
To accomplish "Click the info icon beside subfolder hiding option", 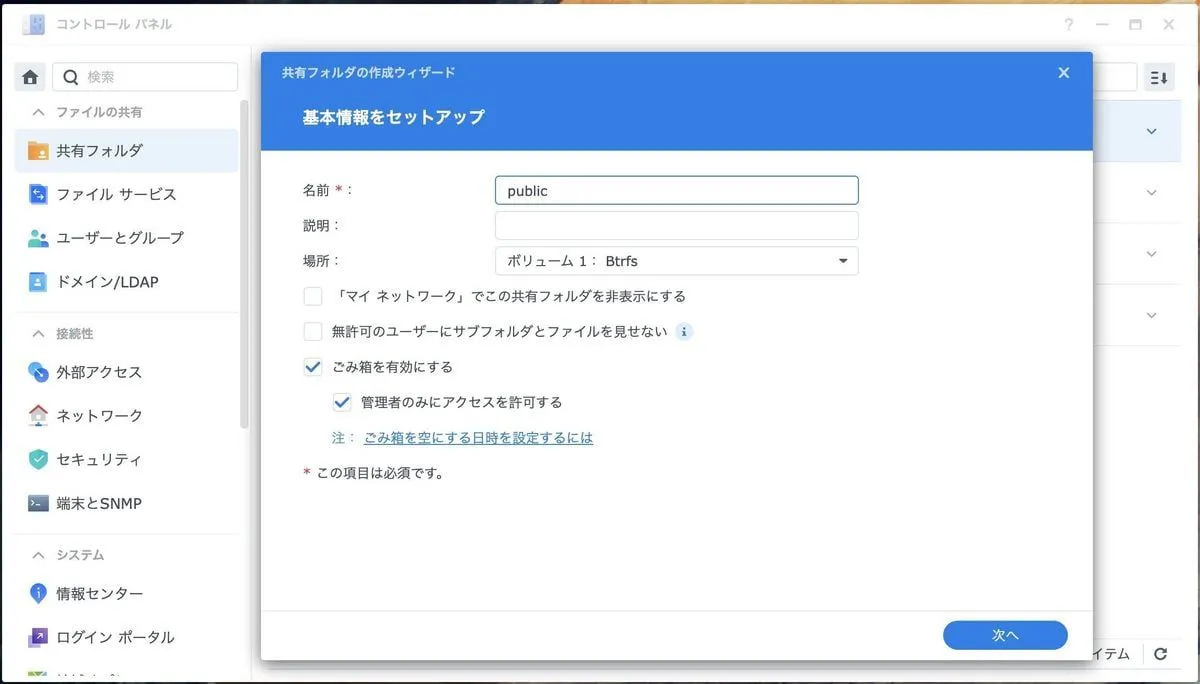I will (684, 332).
